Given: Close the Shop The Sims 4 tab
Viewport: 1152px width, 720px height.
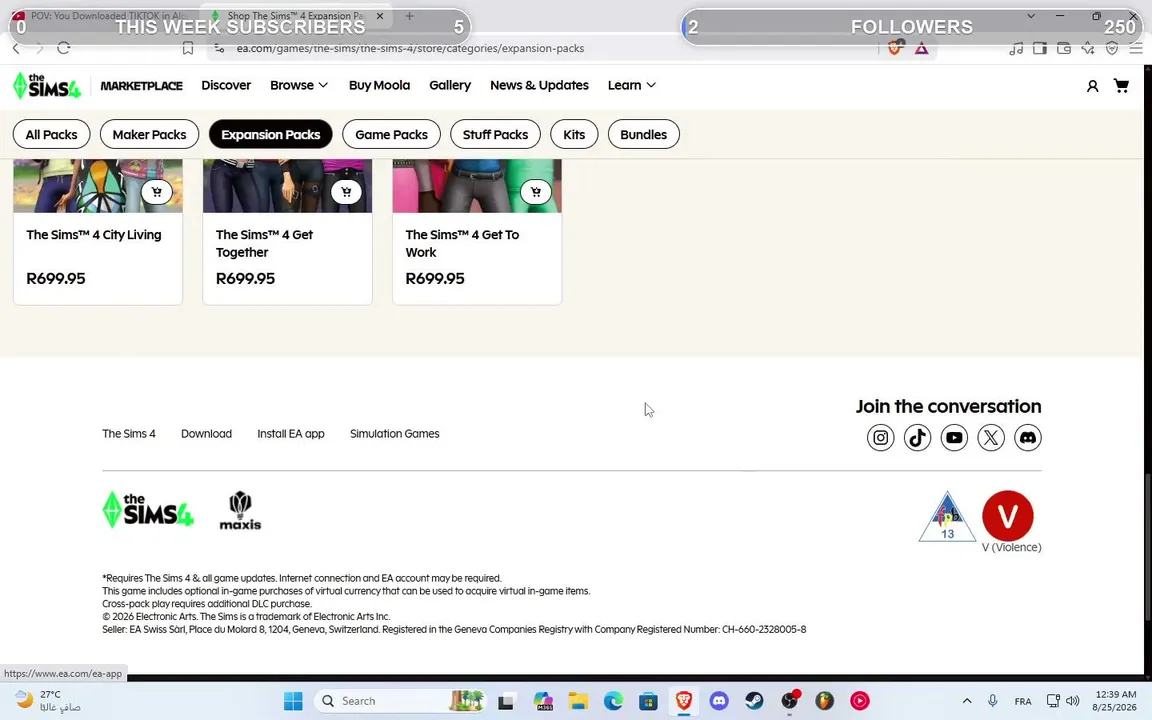Looking at the screenshot, I should click(x=380, y=15).
